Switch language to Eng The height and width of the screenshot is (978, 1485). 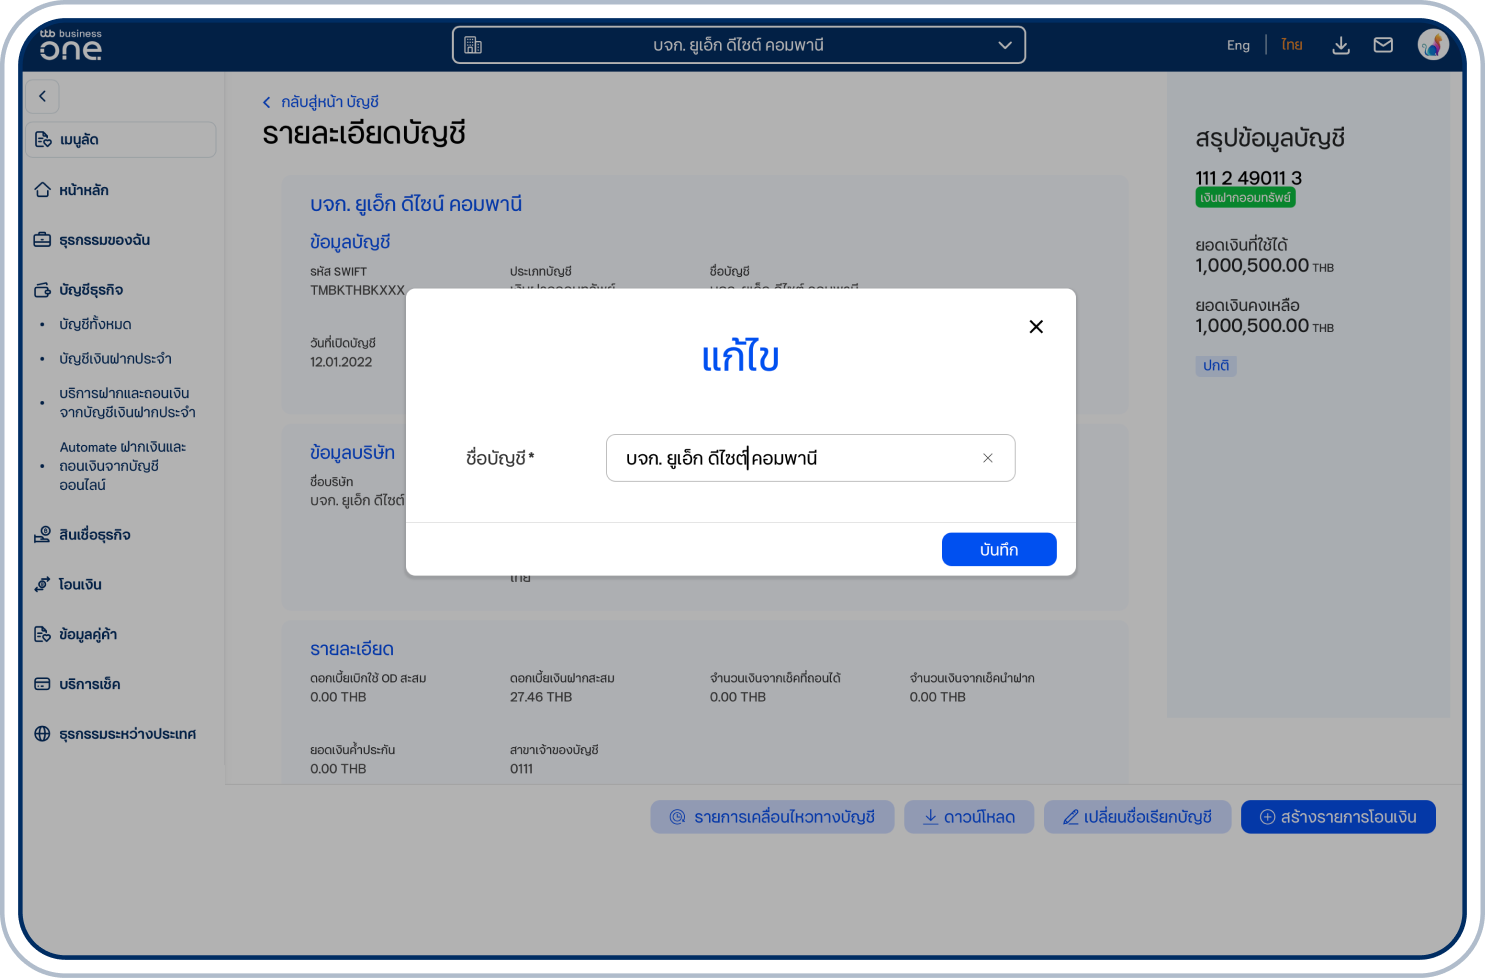(1238, 45)
